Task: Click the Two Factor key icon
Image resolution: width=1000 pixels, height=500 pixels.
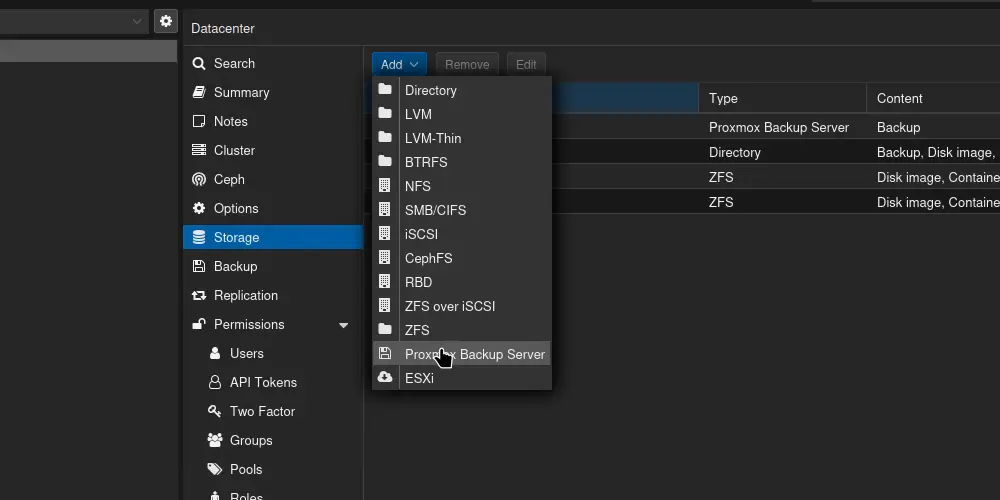Action: [215, 411]
